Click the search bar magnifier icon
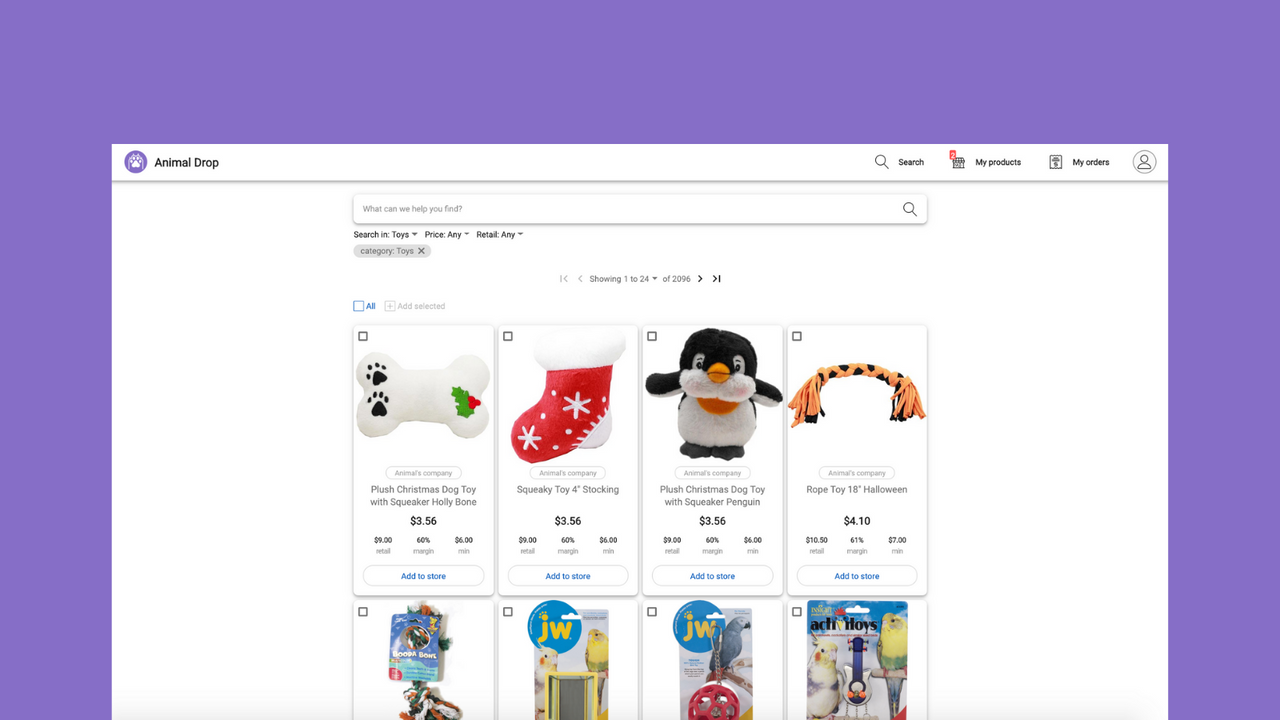 pos(909,208)
